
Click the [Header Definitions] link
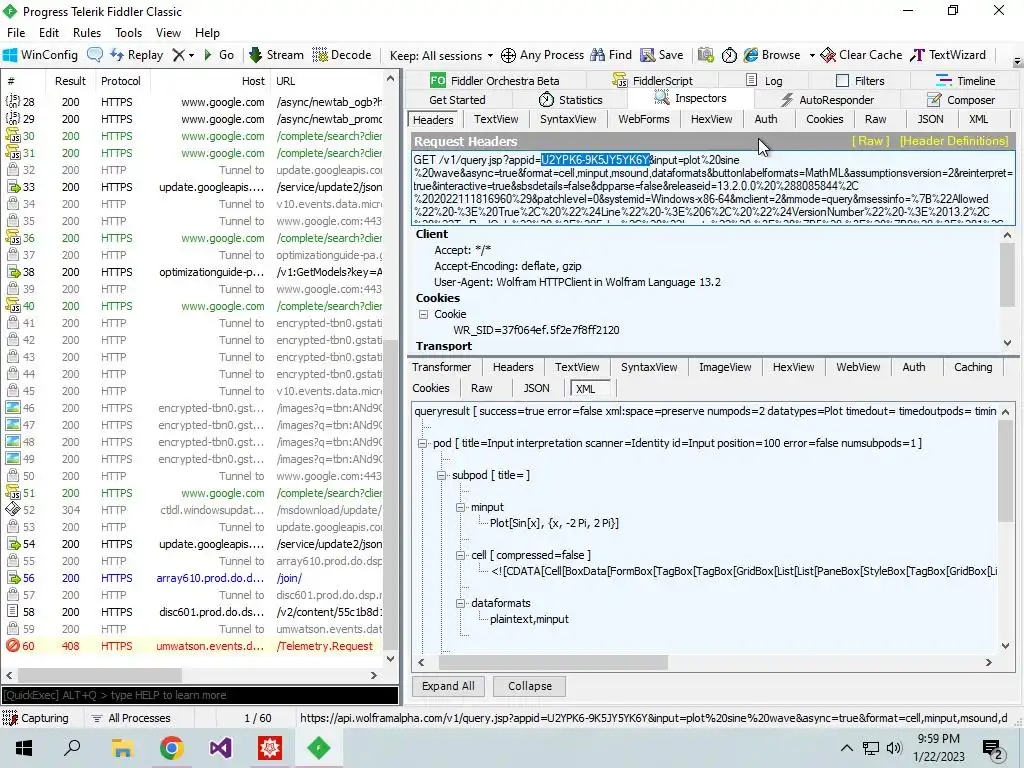(x=954, y=141)
